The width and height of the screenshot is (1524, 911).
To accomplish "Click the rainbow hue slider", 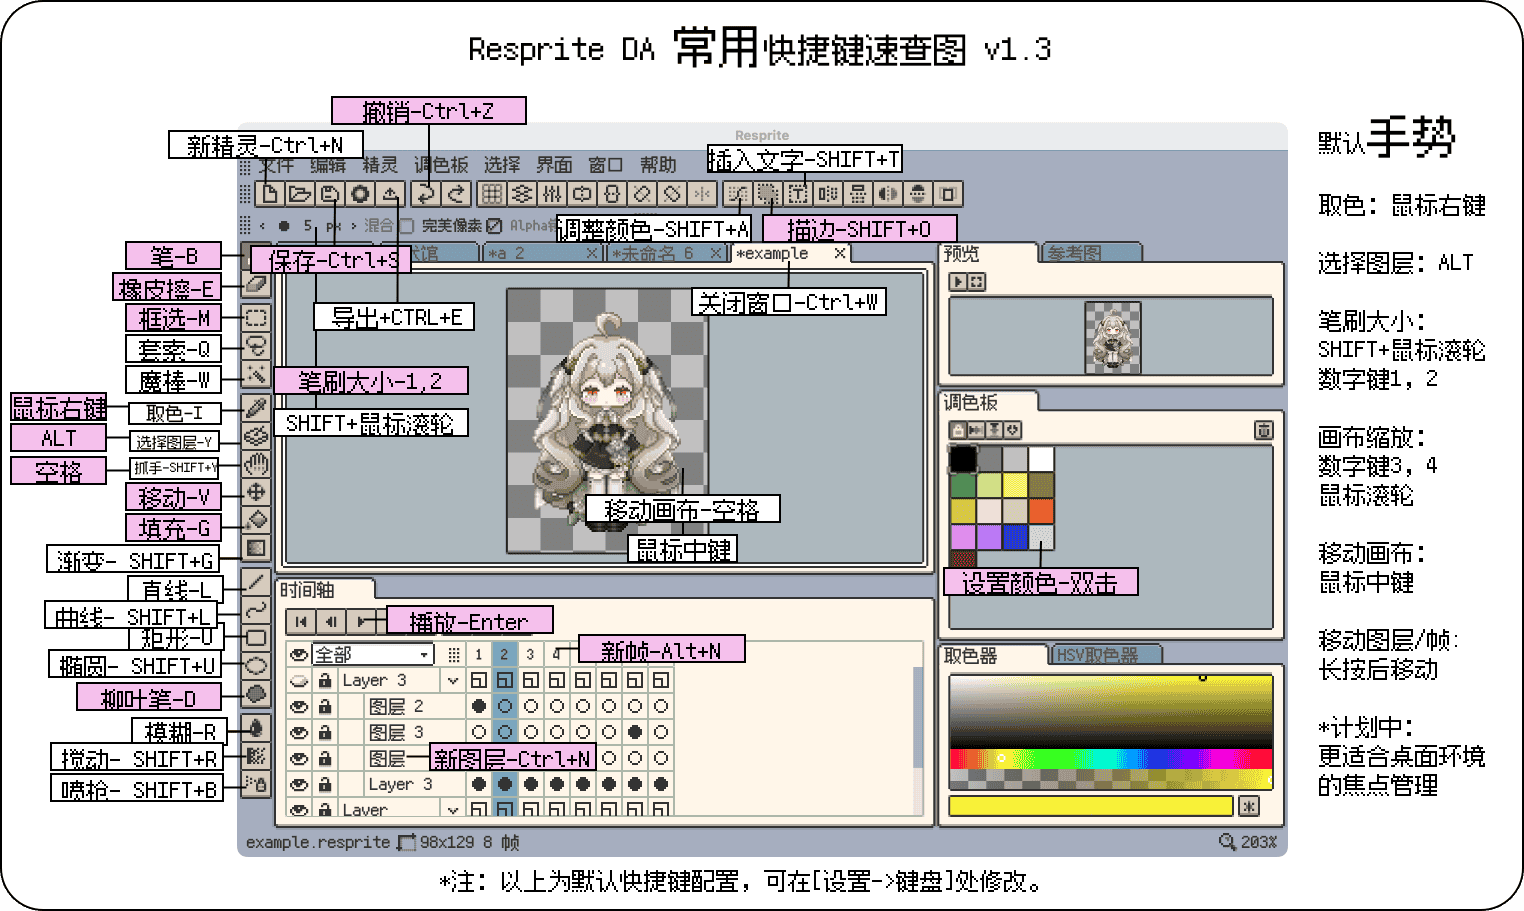I will [1110, 759].
